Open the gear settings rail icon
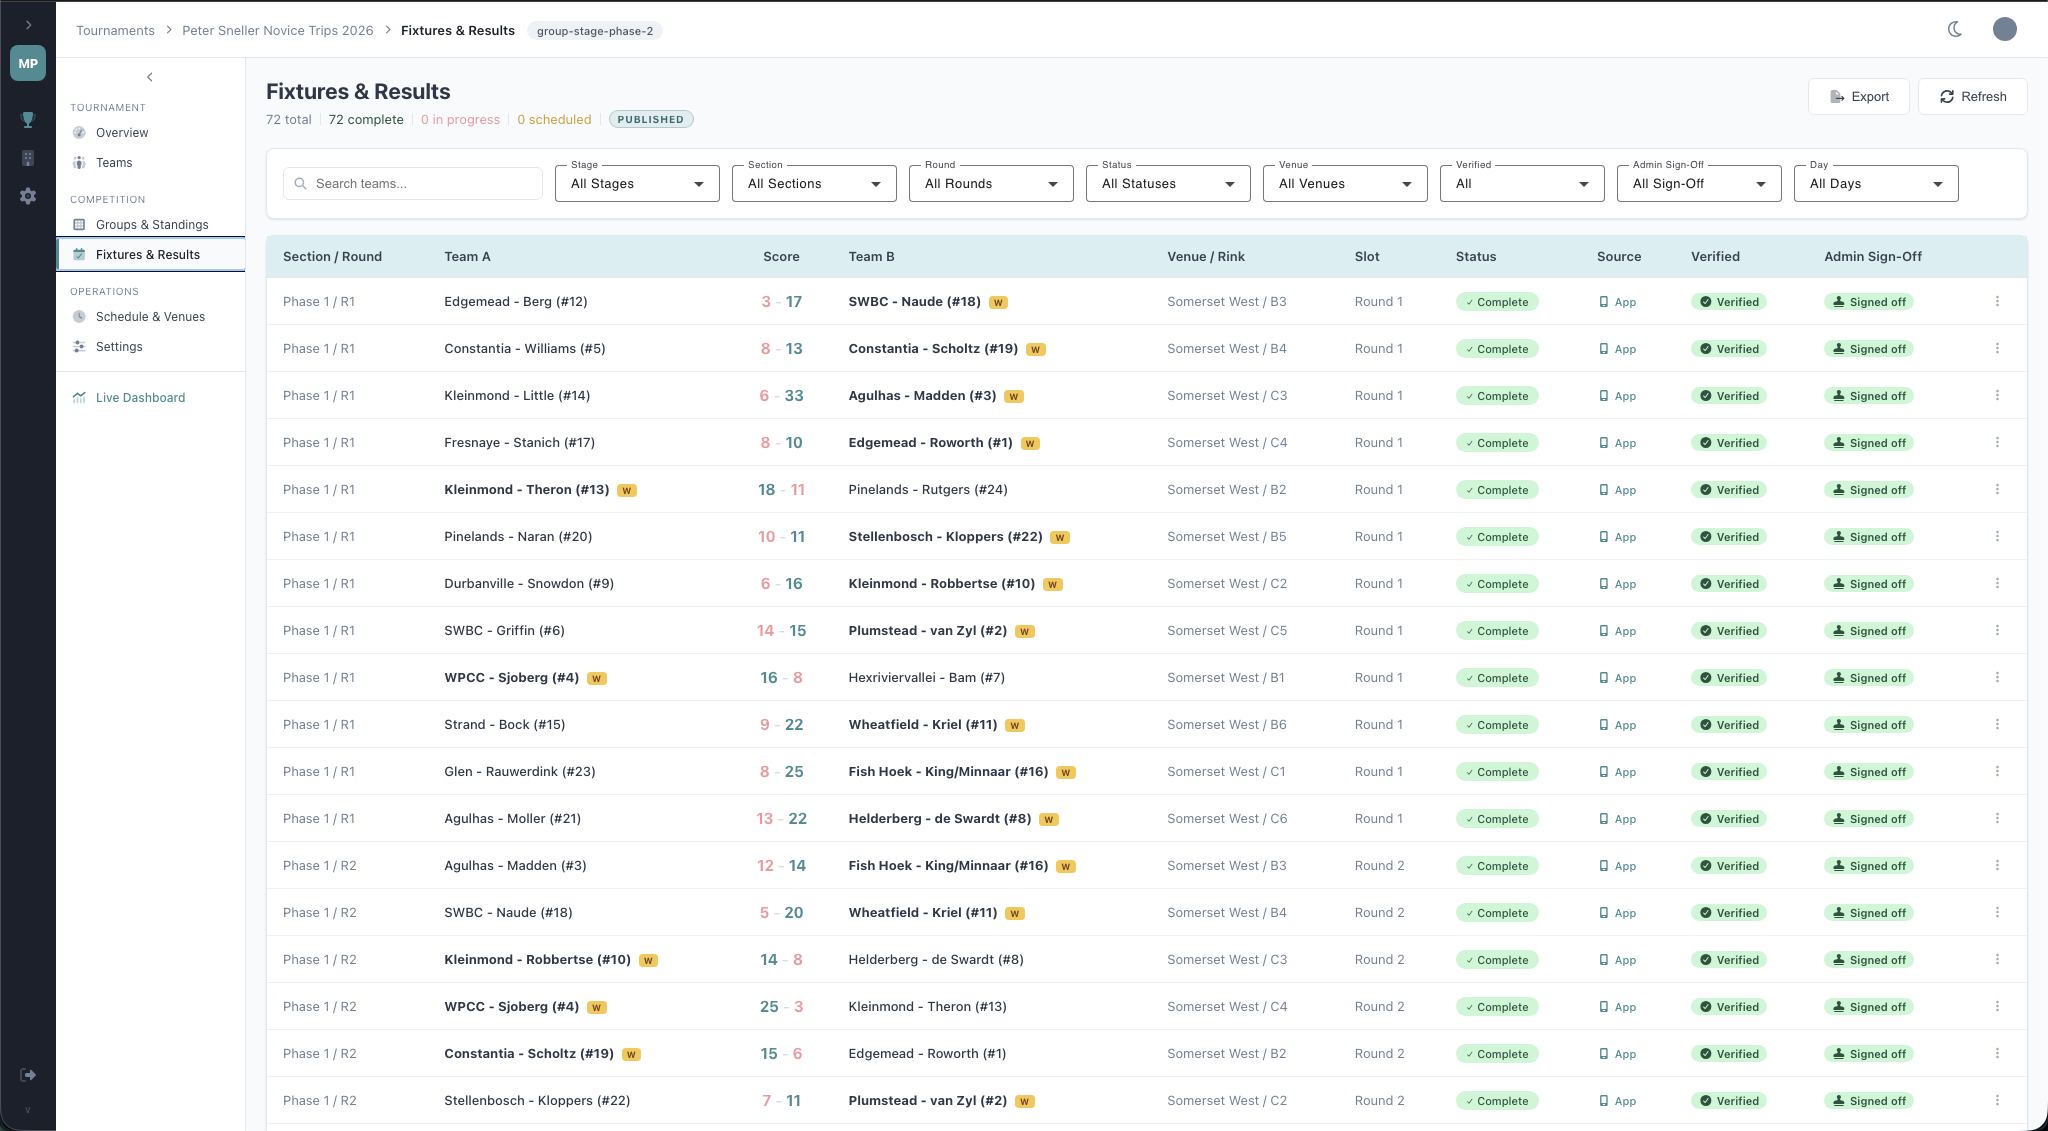The image size is (2048, 1131). [28, 196]
